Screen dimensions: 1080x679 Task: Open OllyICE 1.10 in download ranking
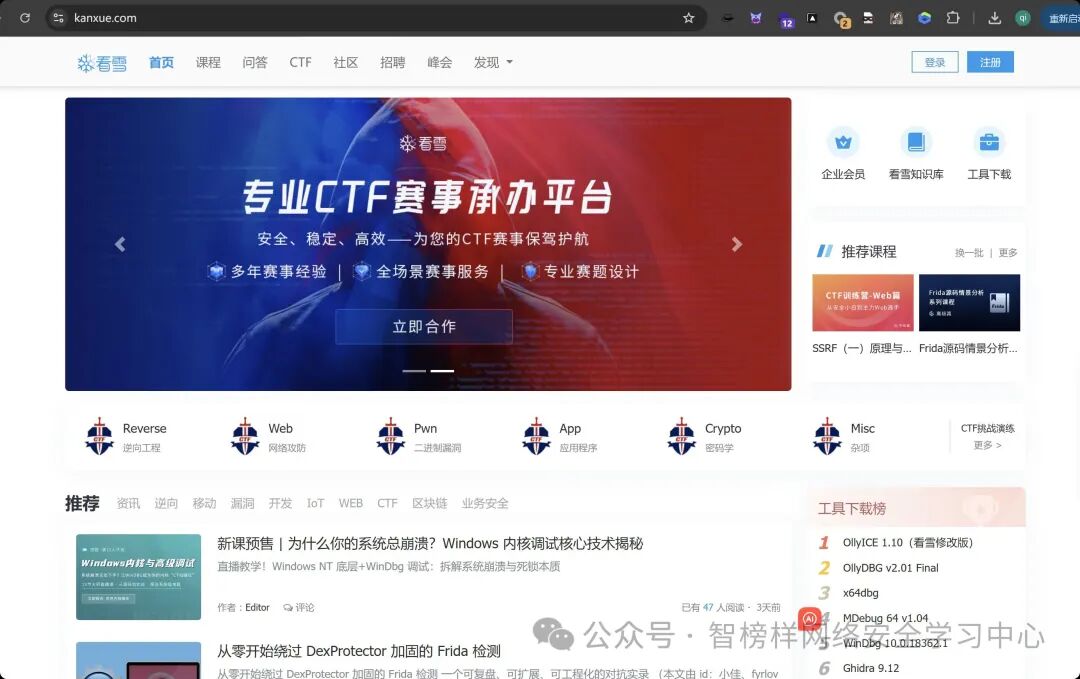tap(908, 543)
